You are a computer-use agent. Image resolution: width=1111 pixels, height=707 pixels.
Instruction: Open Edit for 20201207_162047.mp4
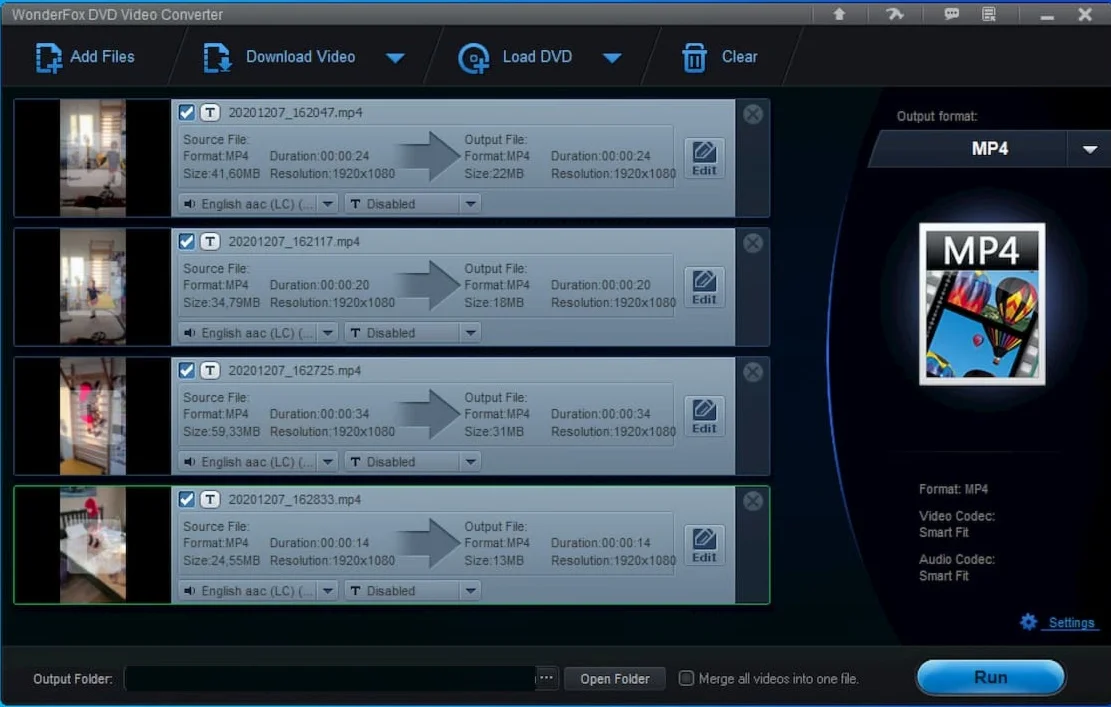point(704,158)
